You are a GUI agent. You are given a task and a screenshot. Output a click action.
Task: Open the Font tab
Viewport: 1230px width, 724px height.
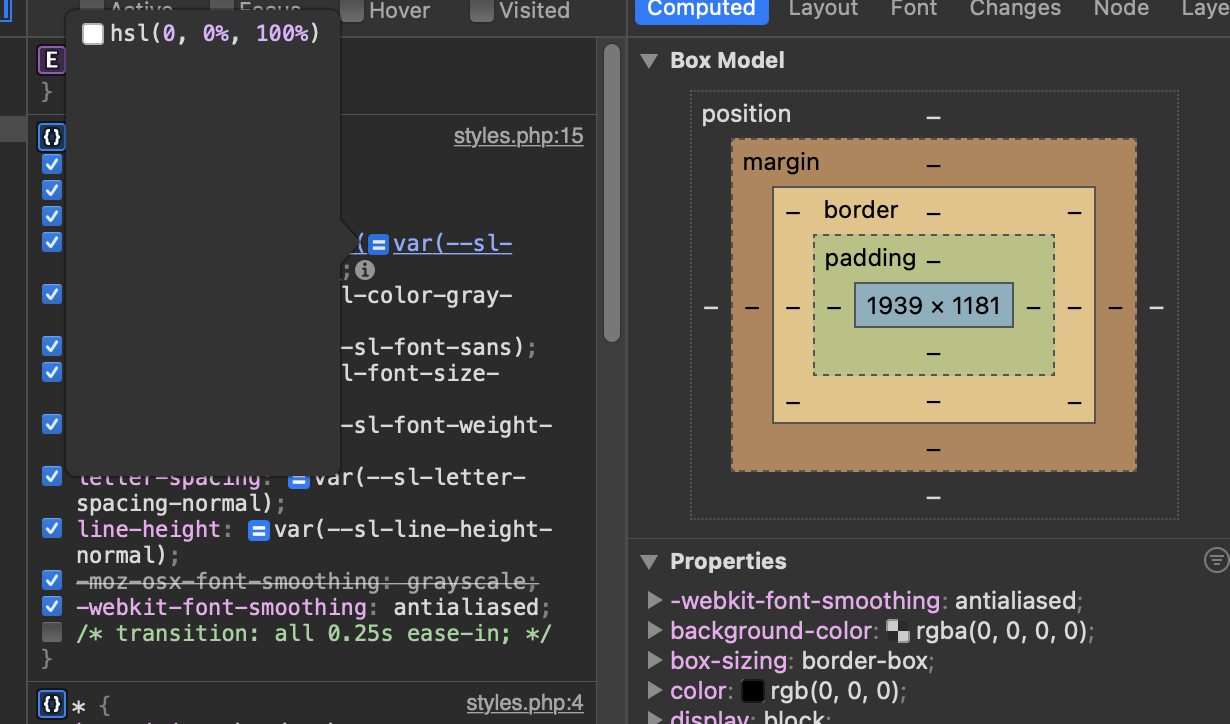click(x=912, y=9)
